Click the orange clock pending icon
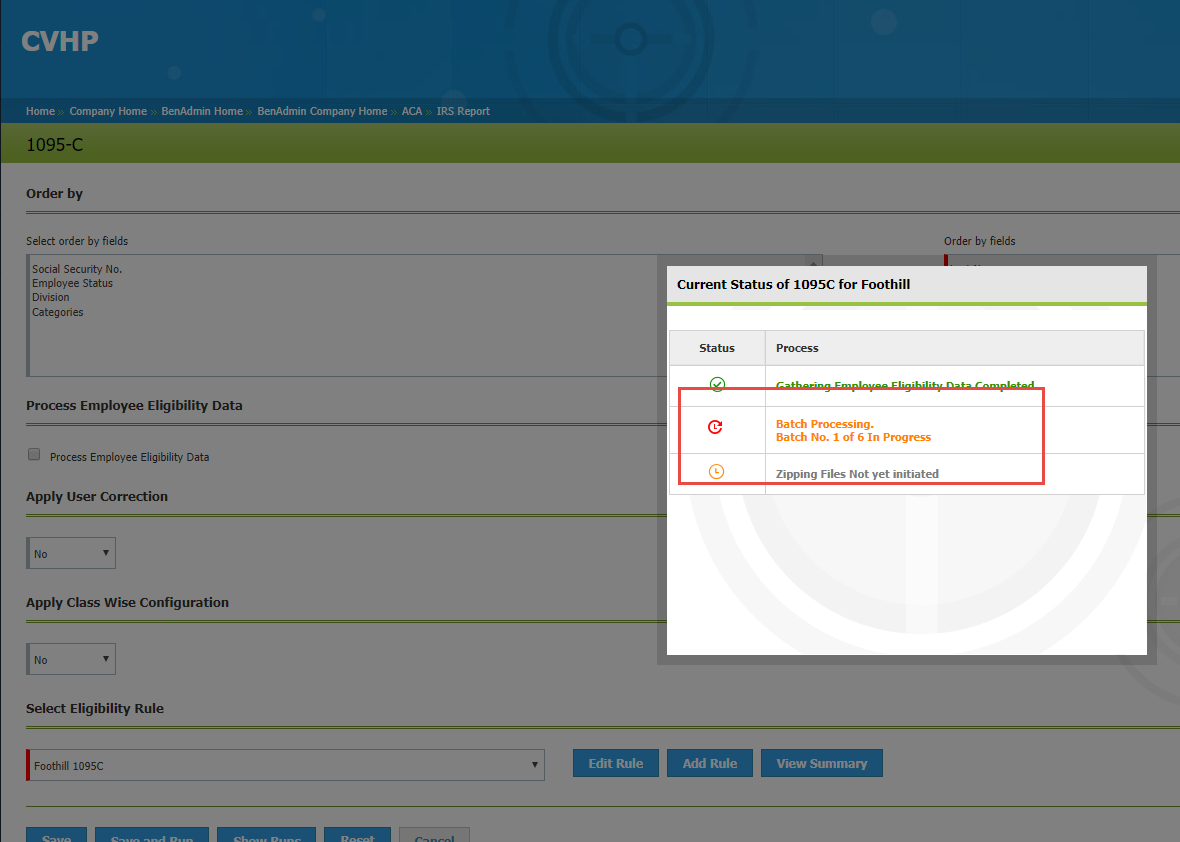1180x842 pixels. click(716, 472)
